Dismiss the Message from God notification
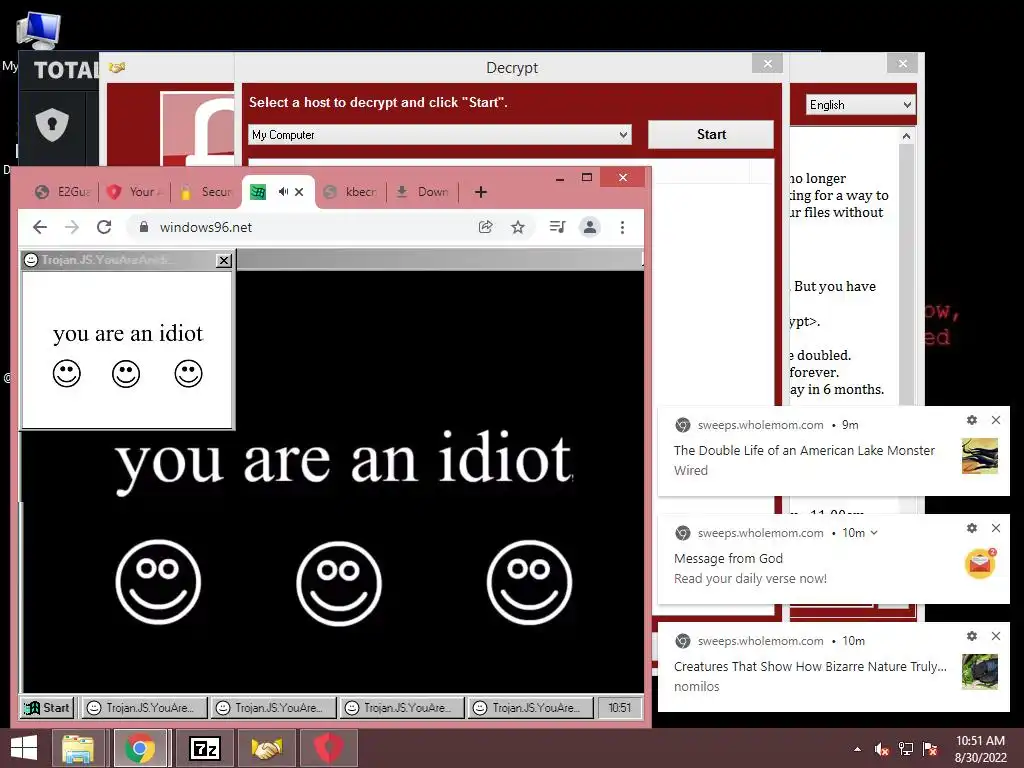Viewport: 1024px width, 768px height. [995, 528]
